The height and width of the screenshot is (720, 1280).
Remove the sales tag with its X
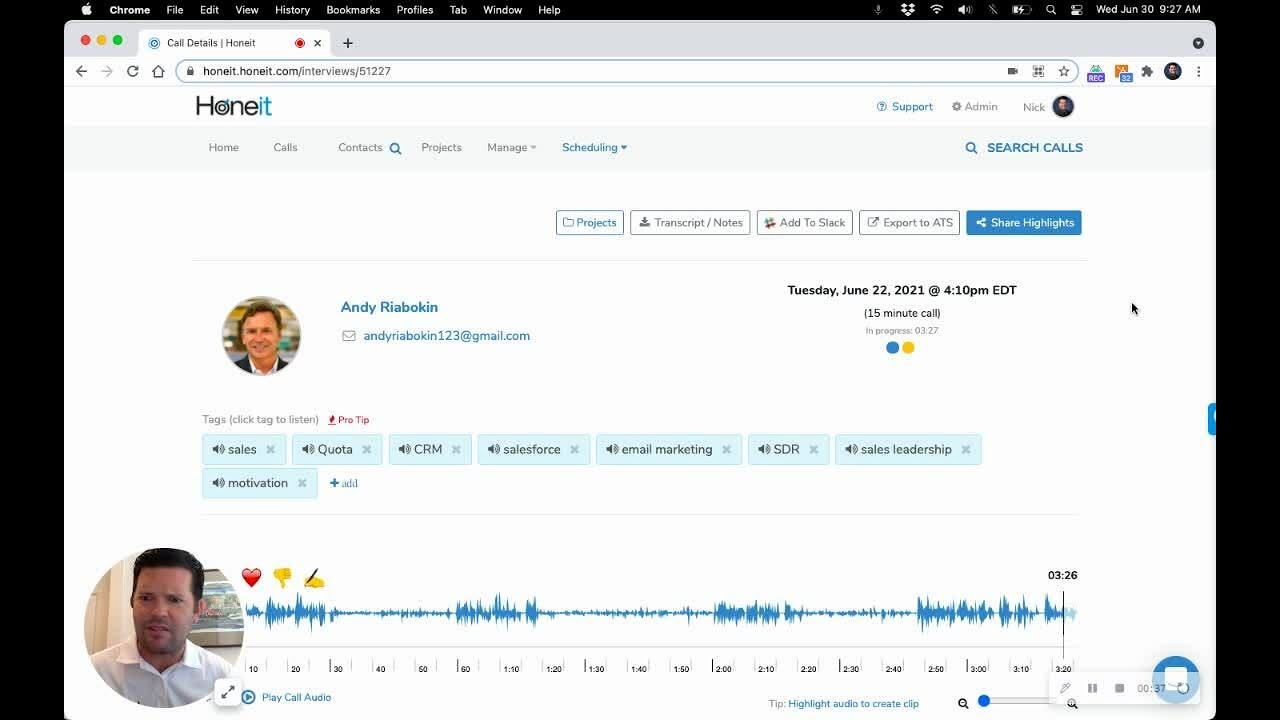click(270, 450)
